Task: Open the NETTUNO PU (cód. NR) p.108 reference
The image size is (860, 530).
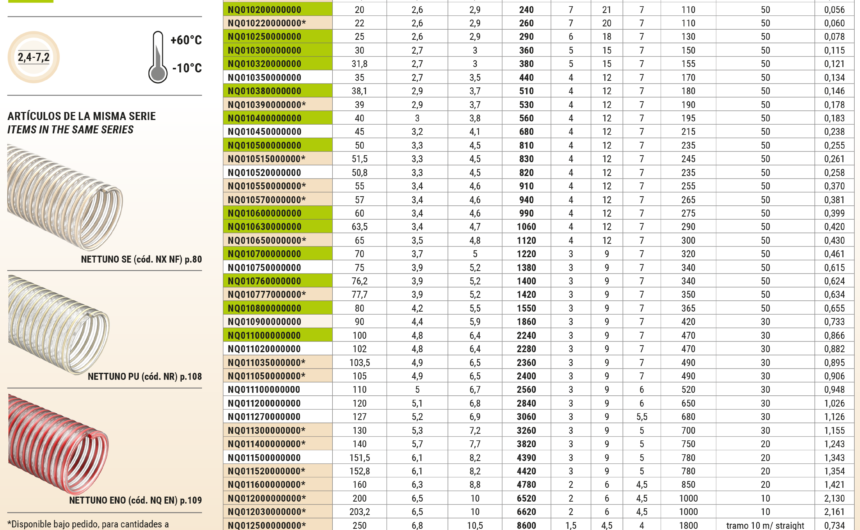Action: click(136, 377)
